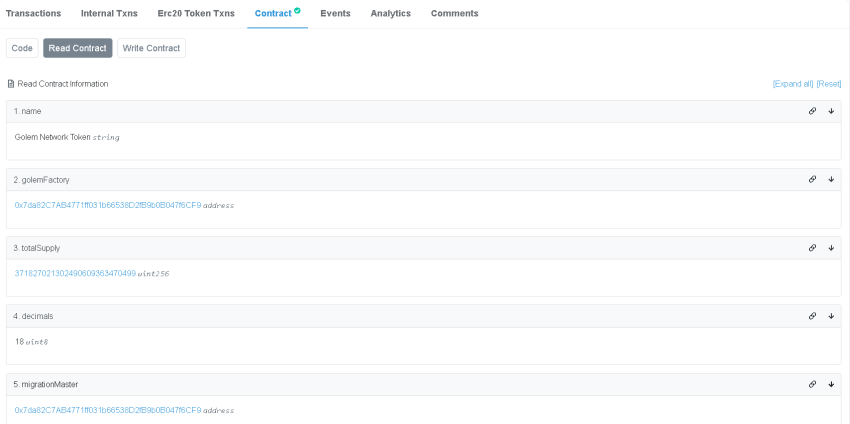
Task: Go to the Events tab
Action: tap(336, 14)
